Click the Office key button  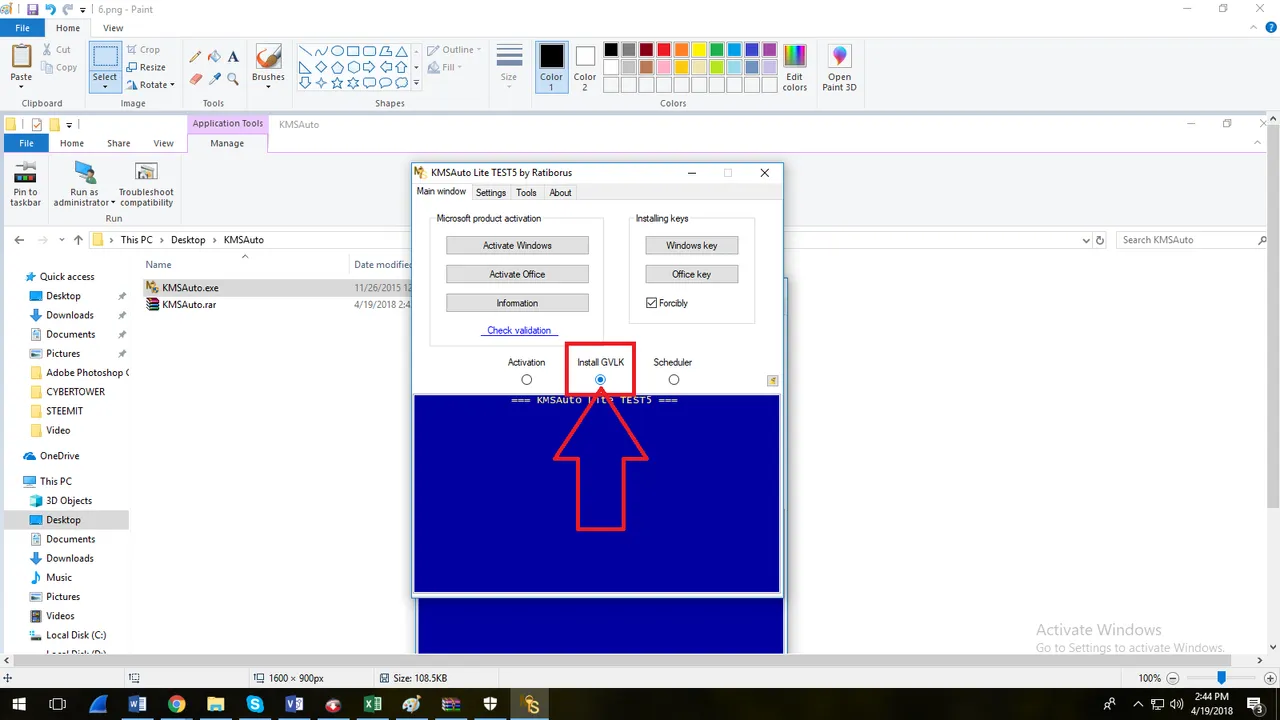[691, 274]
